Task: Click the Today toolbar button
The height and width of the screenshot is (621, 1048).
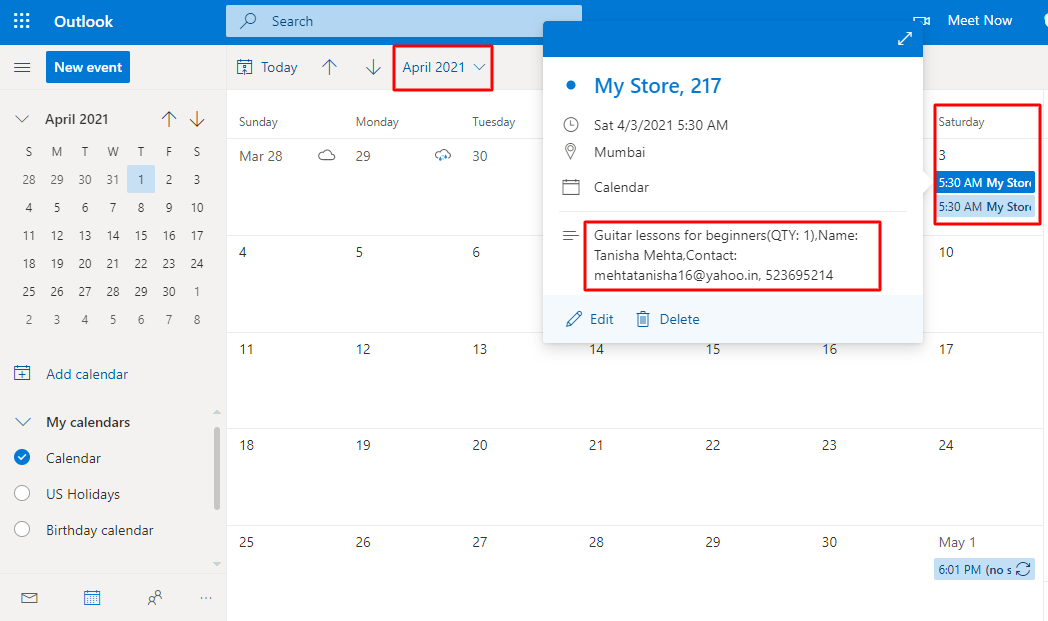Action: (x=267, y=67)
